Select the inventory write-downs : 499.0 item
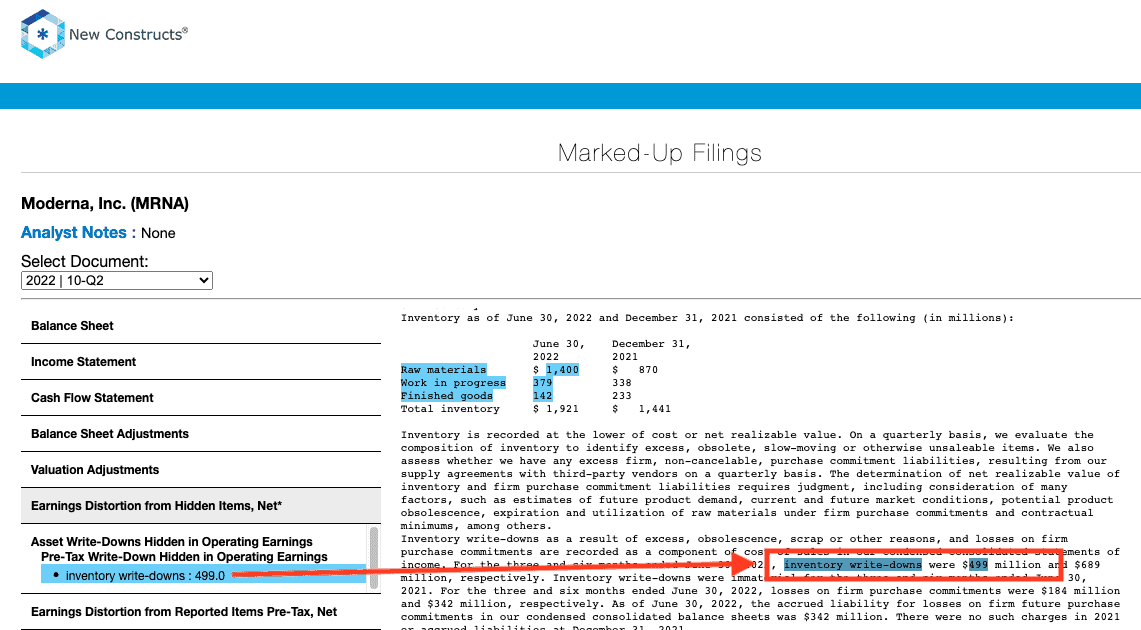Viewport: 1141px width, 630px height. click(204, 575)
